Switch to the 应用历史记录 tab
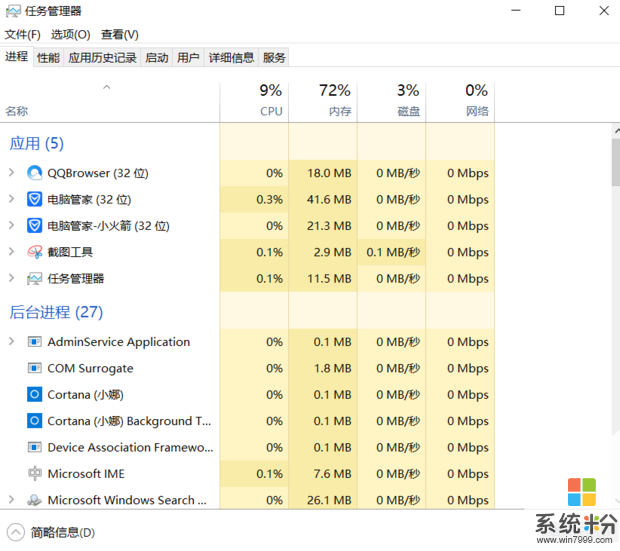The image size is (620, 551). click(x=102, y=58)
